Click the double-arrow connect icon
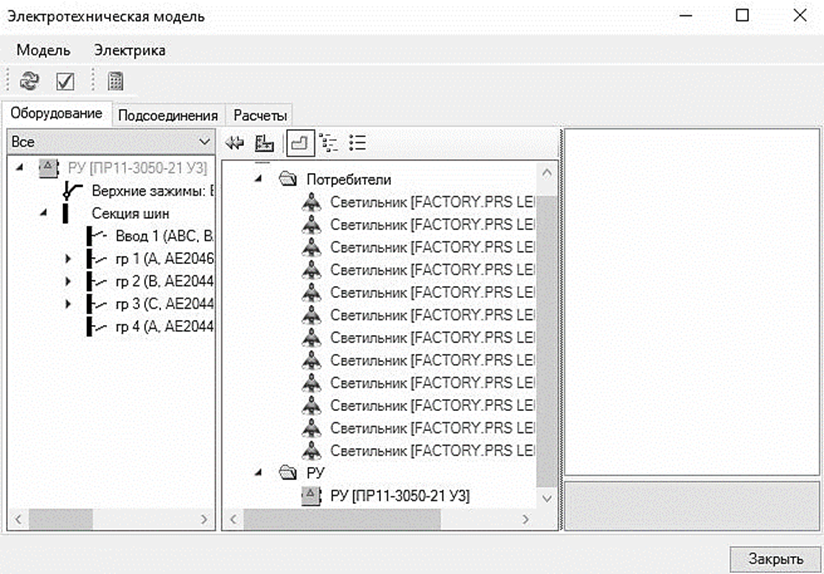Image resolution: width=824 pixels, height=574 pixels. point(237,143)
